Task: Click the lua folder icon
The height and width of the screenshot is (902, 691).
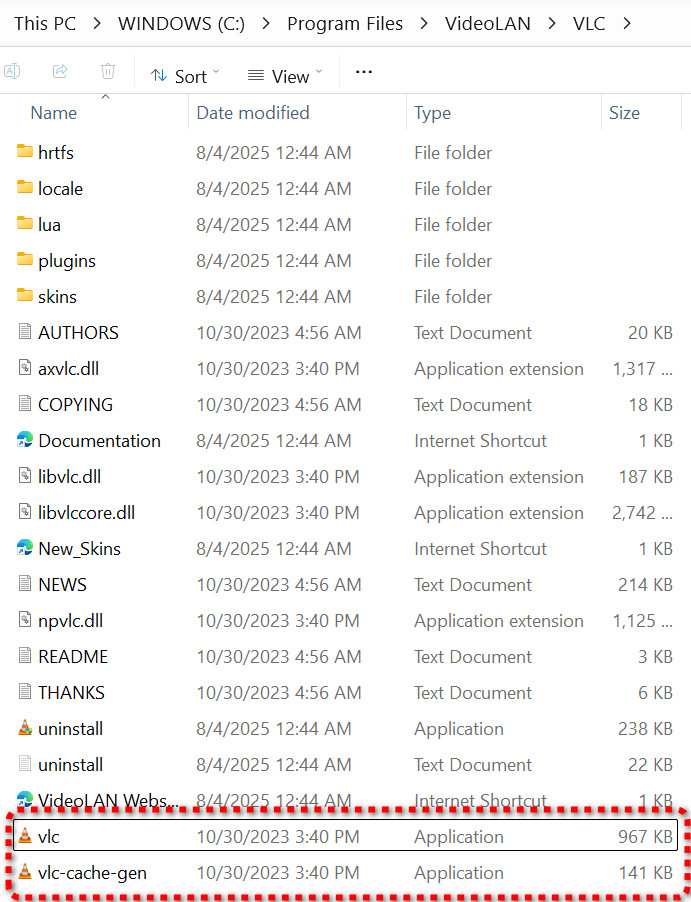Action: 25,224
